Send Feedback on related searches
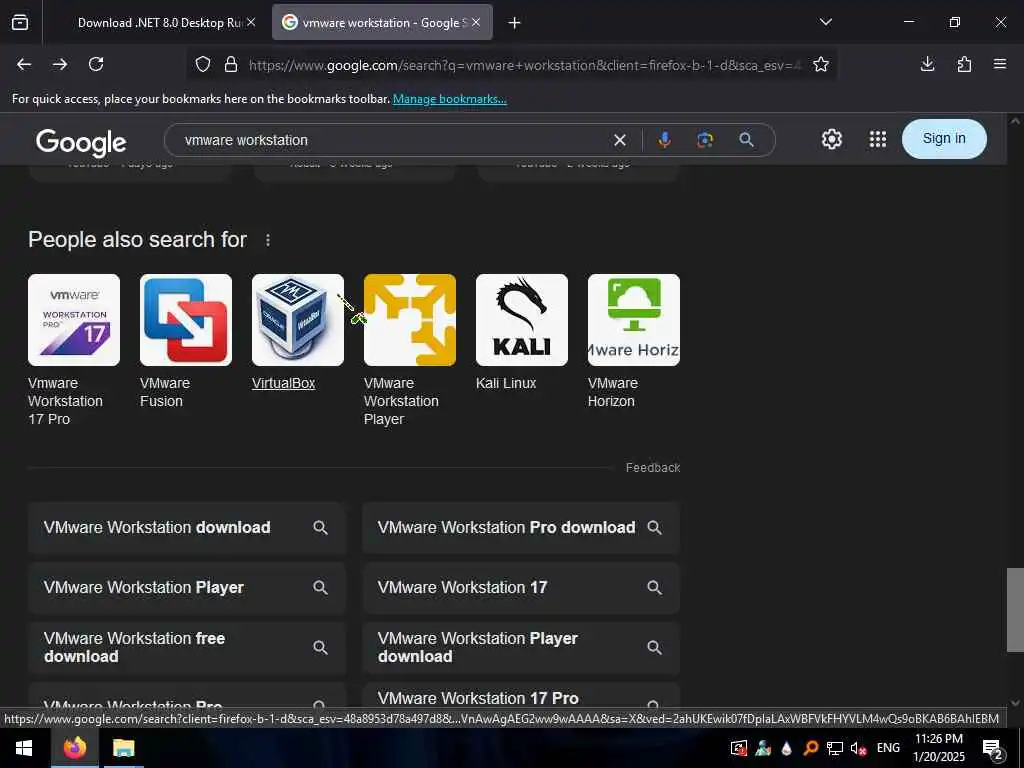Image resolution: width=1024 pixels, height=768 pixels. (653, 468)
